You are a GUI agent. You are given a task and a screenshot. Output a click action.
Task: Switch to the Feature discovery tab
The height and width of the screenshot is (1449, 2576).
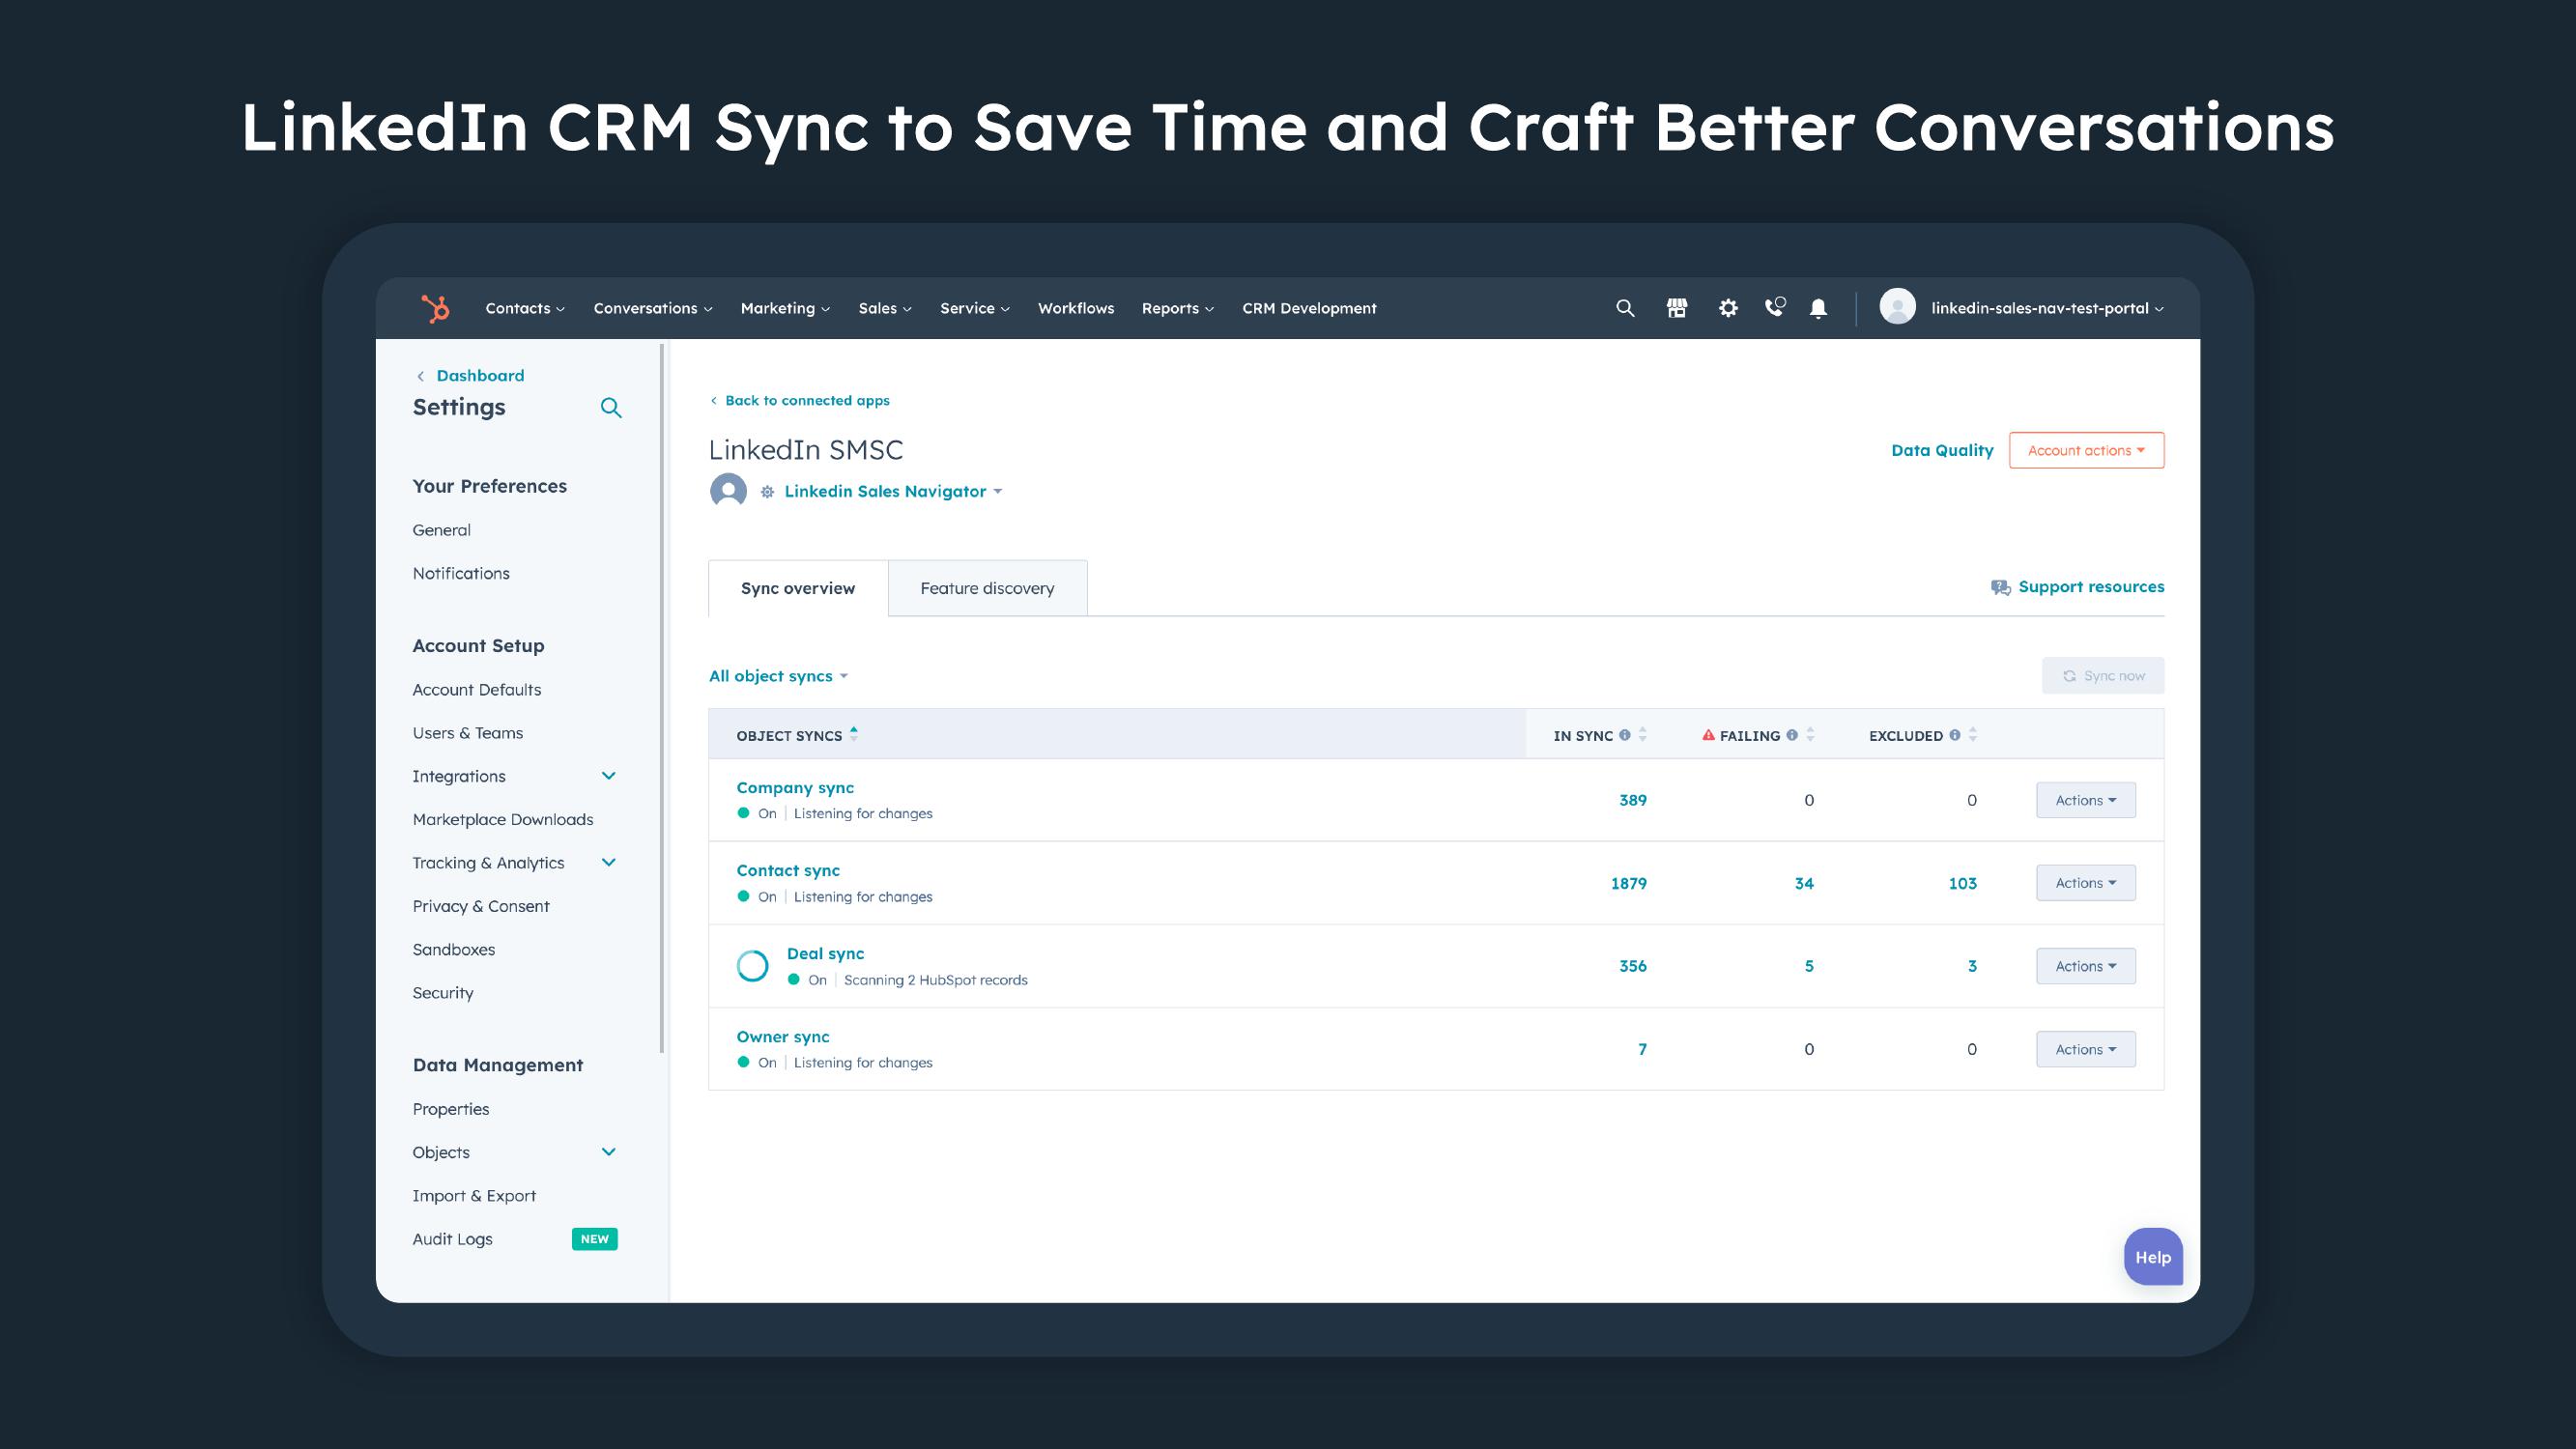pos(987,587)
